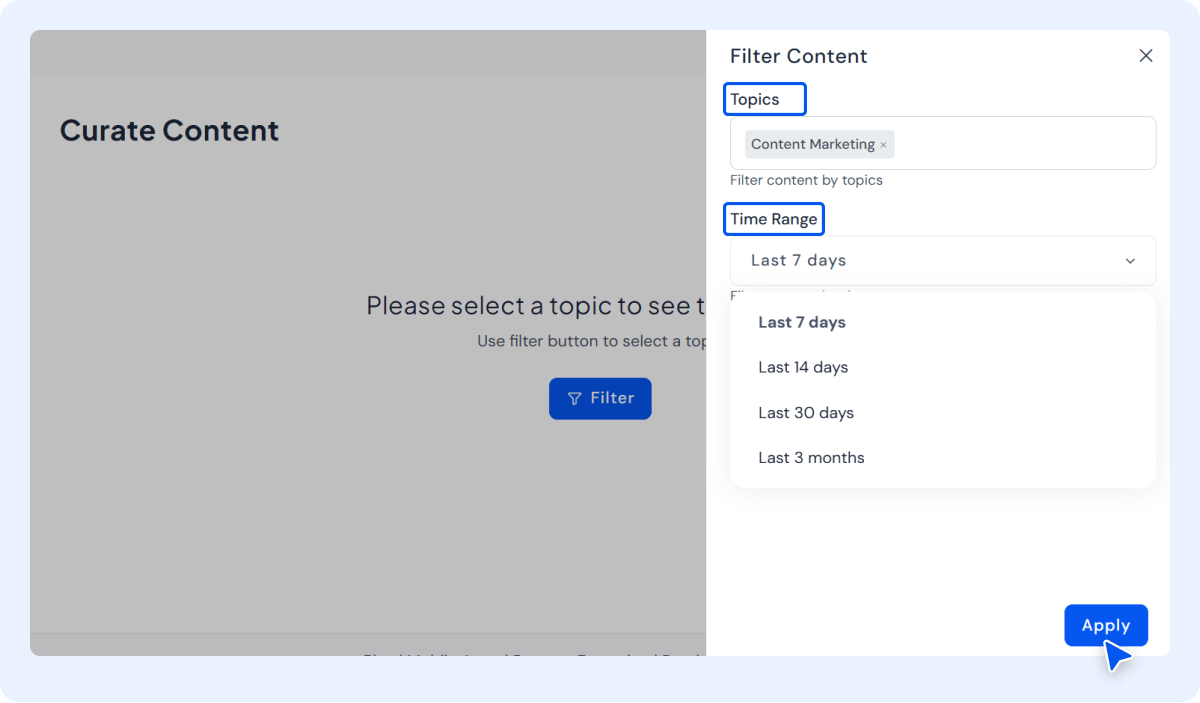1200x703 pixels.
Task: Click the 'Use filter button' helper text
Action: [x=591, y=341]
